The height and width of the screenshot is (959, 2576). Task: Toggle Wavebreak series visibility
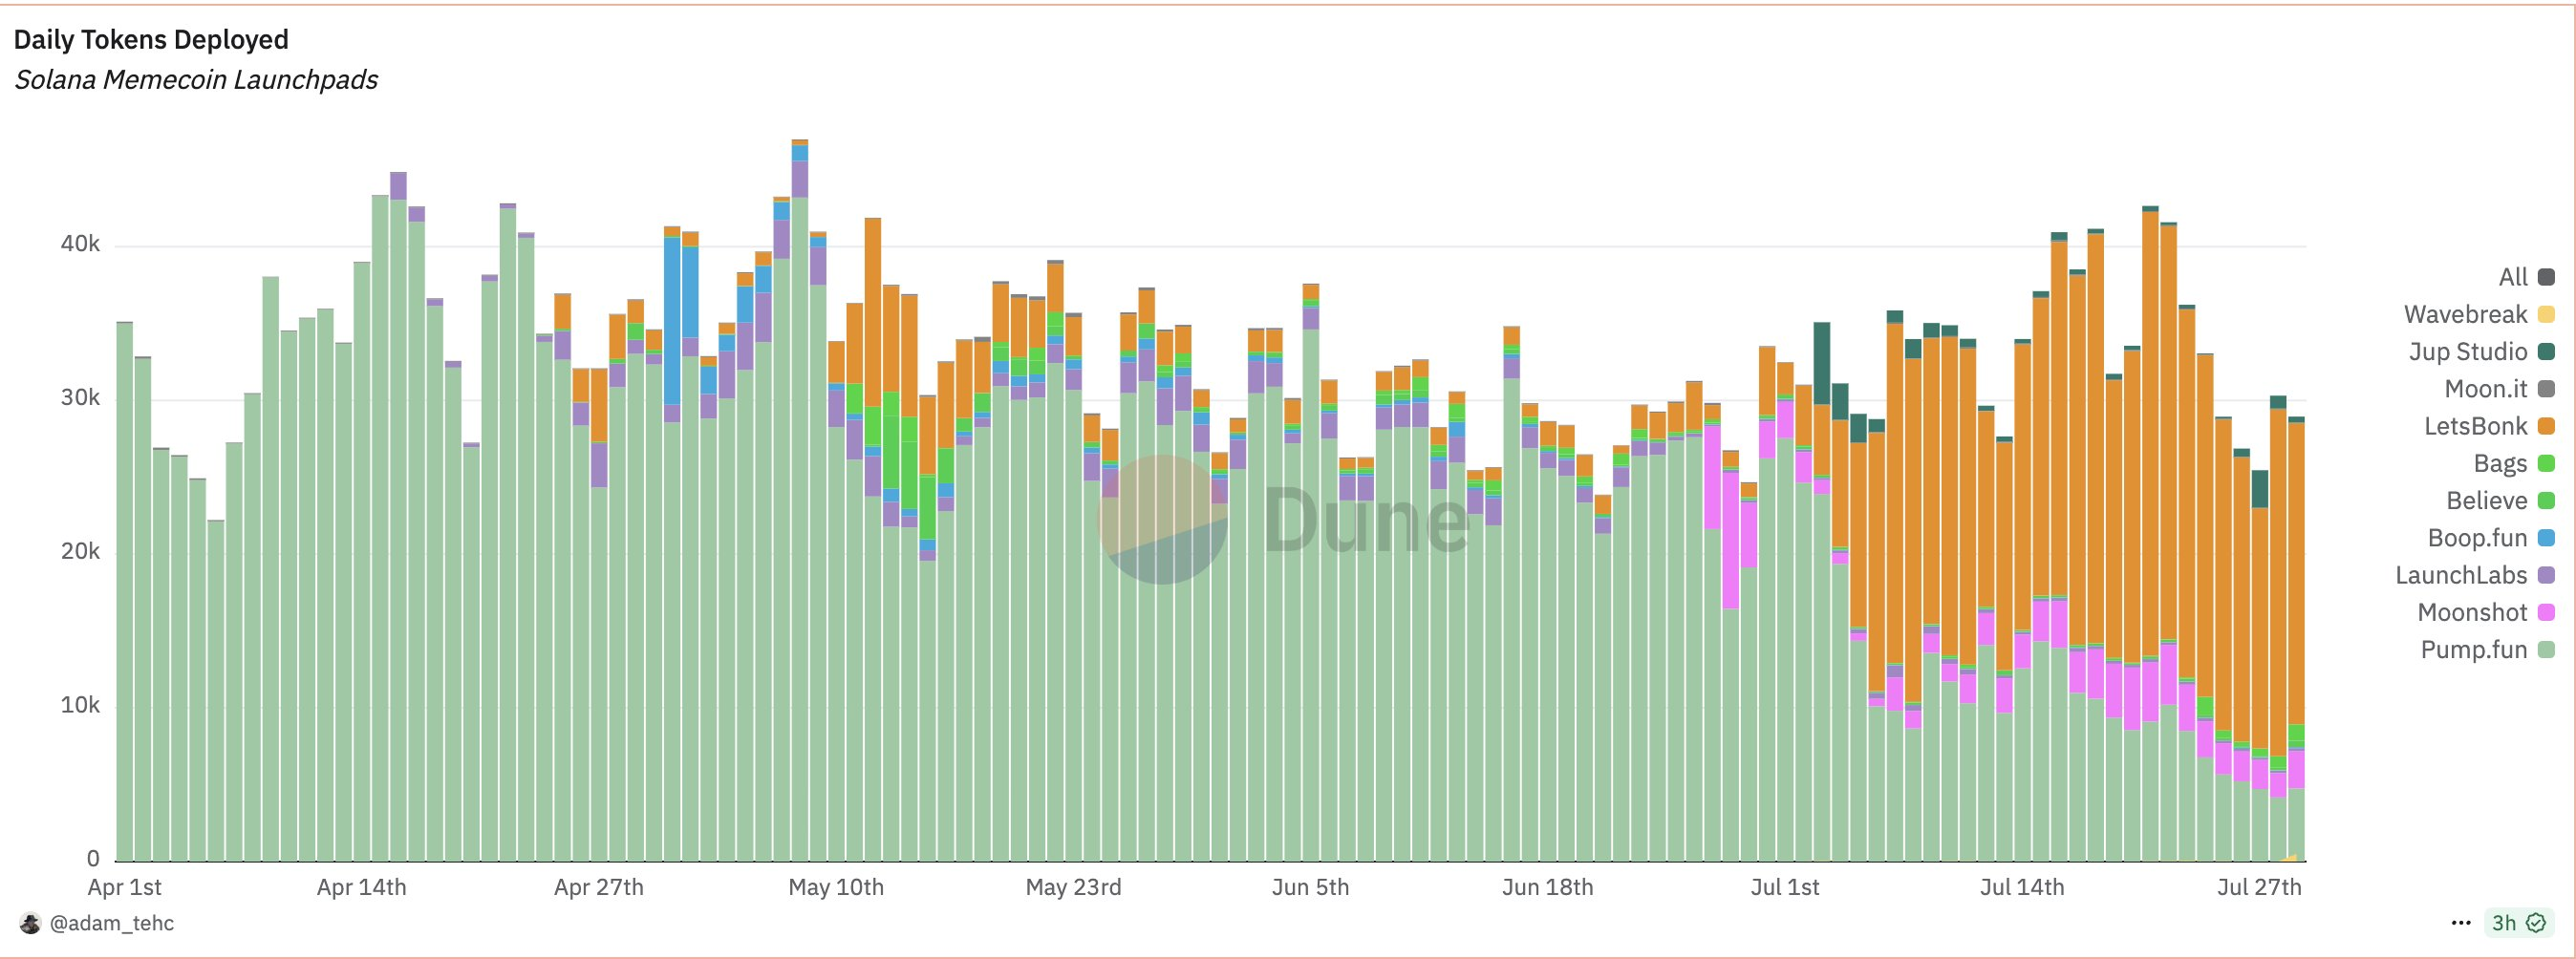pyautogui.click(x=2479, y=314)
